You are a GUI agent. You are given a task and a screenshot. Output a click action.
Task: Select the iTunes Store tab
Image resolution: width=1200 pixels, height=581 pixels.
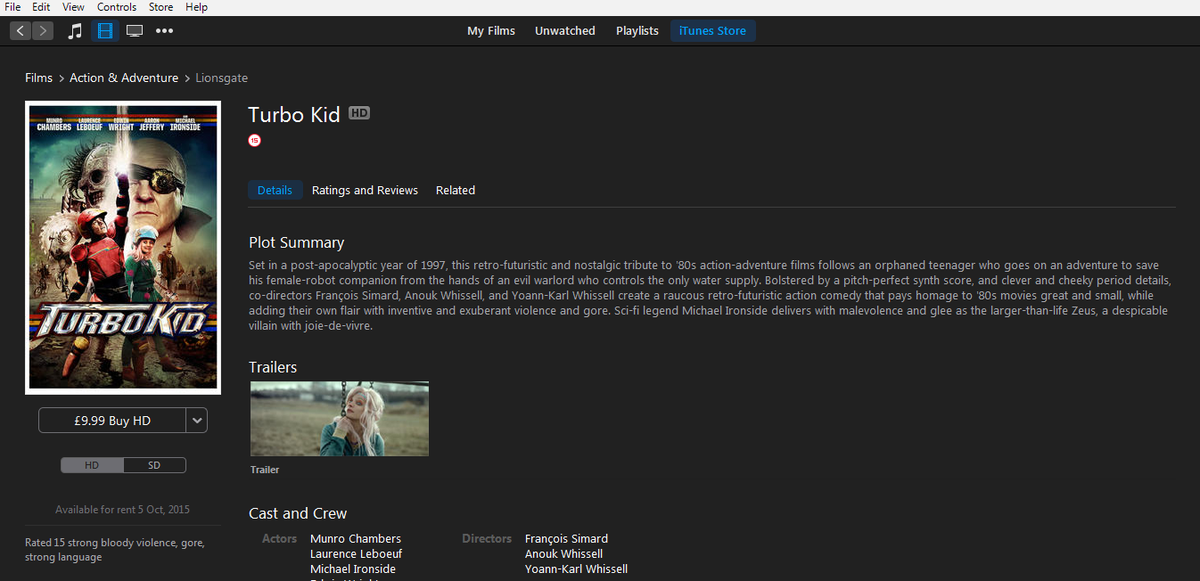[x=712, y=31]
